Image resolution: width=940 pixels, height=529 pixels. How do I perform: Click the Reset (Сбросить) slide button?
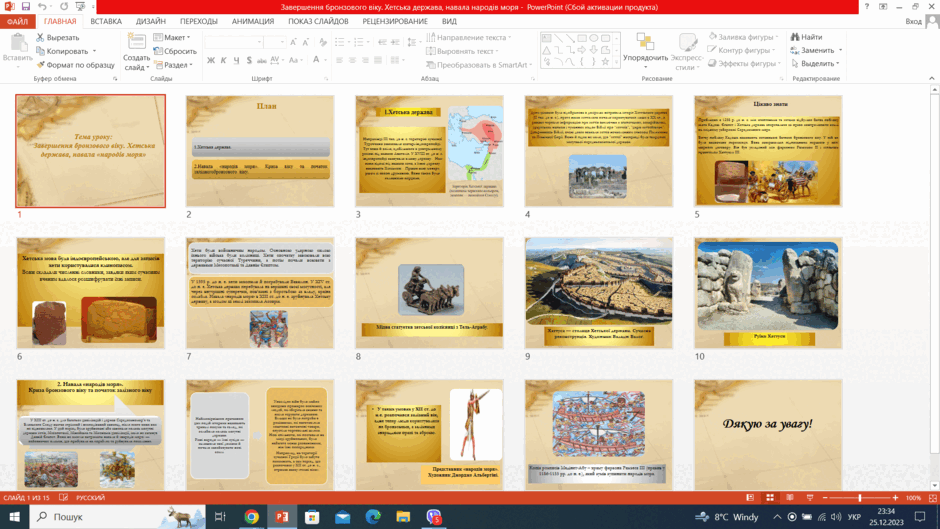tap(175, 51)
